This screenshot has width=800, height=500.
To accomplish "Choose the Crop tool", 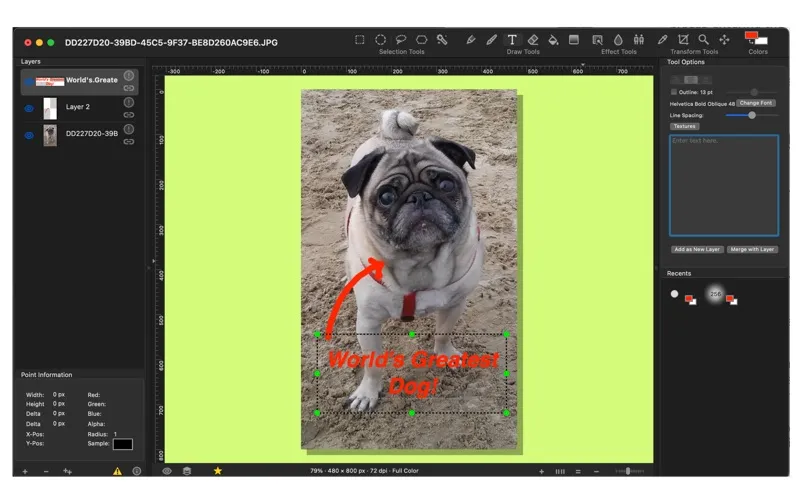I will [683, 40].
